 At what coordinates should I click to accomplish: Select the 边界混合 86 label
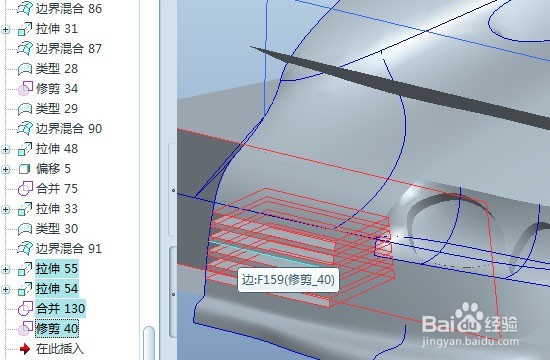coord(69,8)
